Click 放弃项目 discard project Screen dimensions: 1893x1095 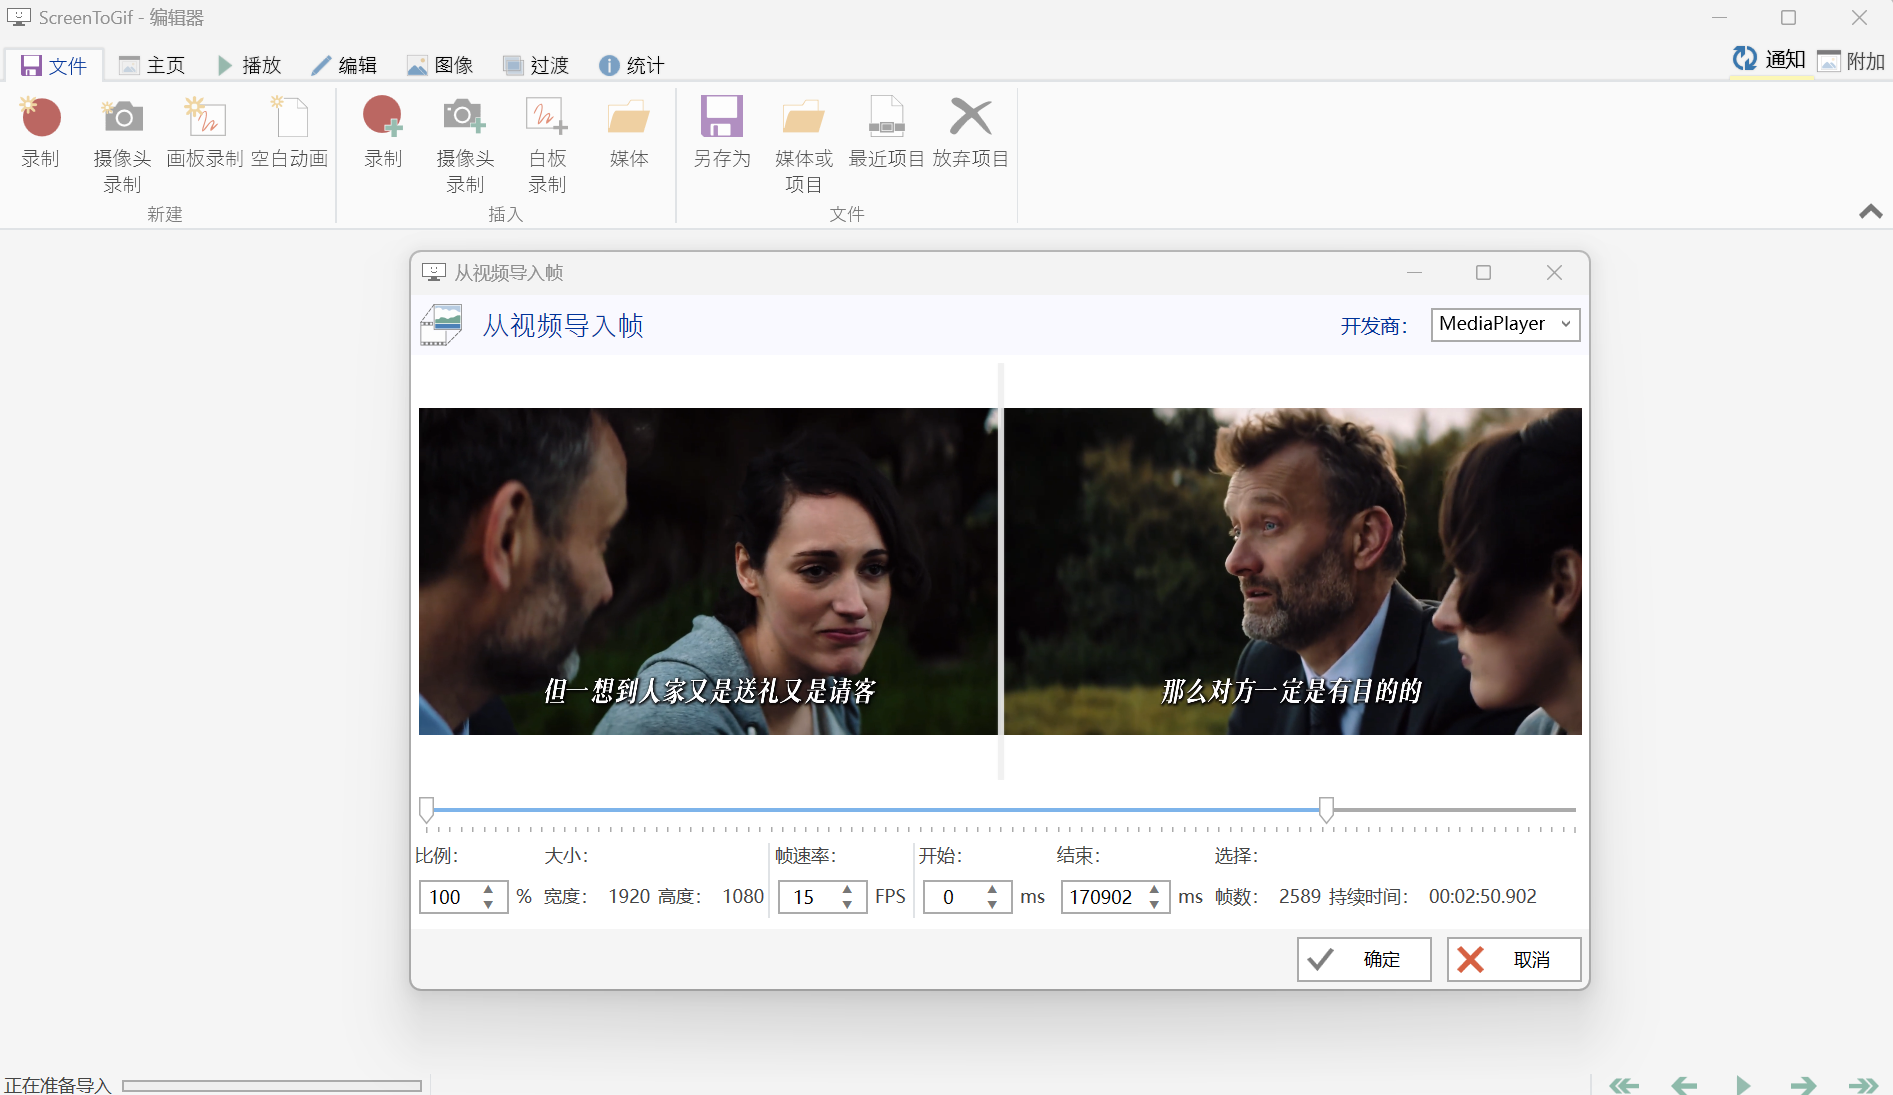[971, 132]
